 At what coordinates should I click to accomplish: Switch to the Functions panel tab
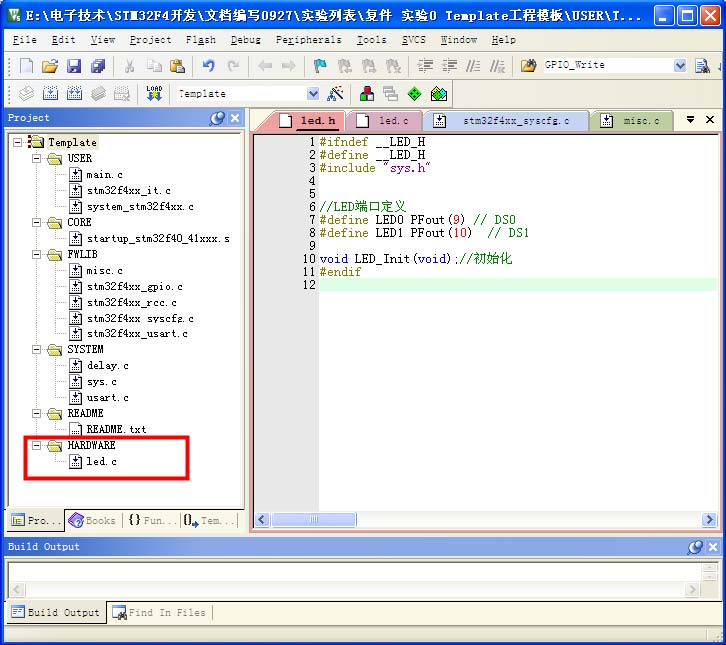click(152, 520)
